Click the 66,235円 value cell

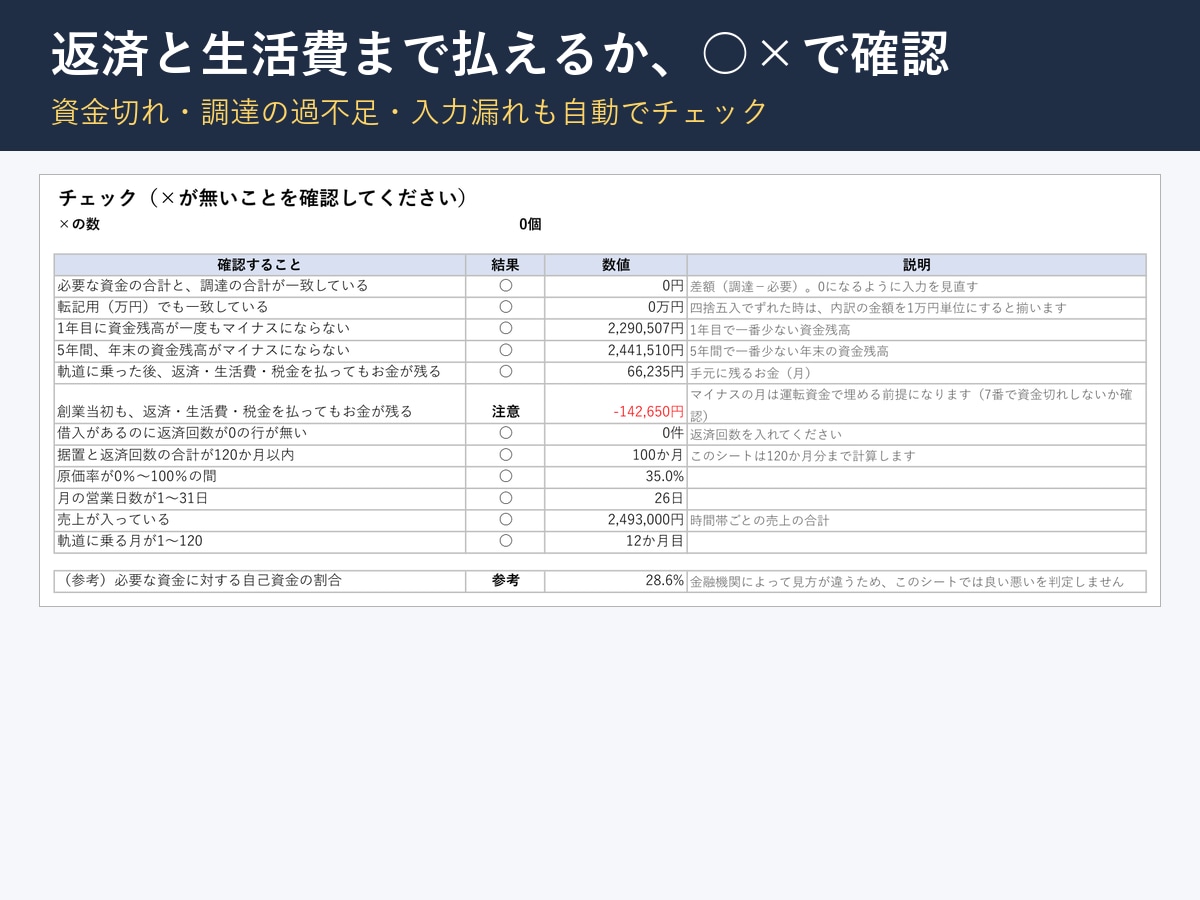point(616,372)
